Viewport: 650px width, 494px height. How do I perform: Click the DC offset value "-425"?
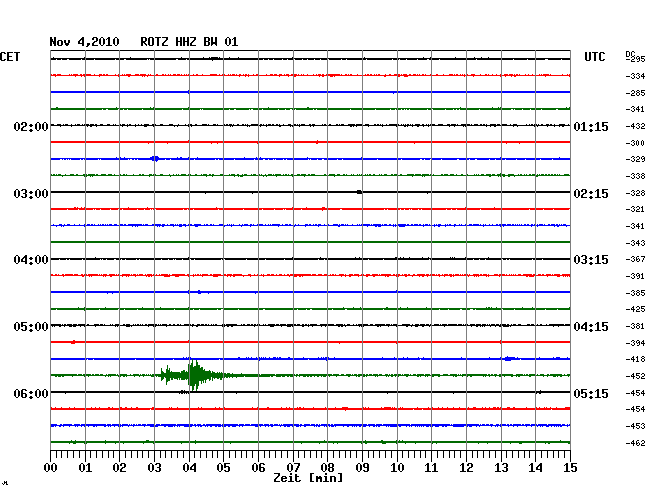(635, 309)
